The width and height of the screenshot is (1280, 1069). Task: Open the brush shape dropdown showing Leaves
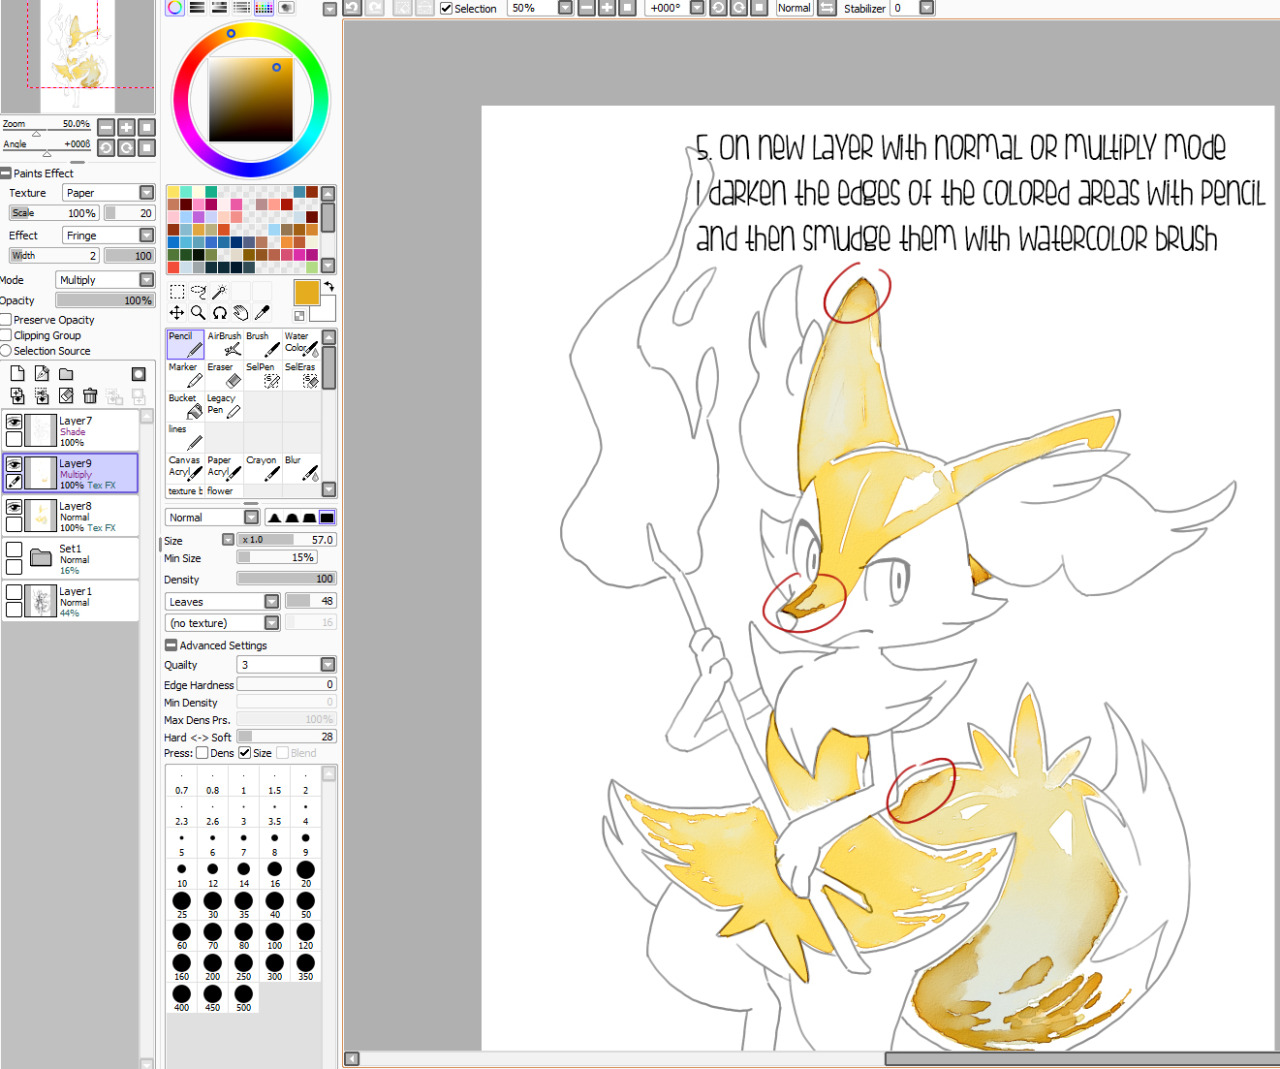pos(222,601)
